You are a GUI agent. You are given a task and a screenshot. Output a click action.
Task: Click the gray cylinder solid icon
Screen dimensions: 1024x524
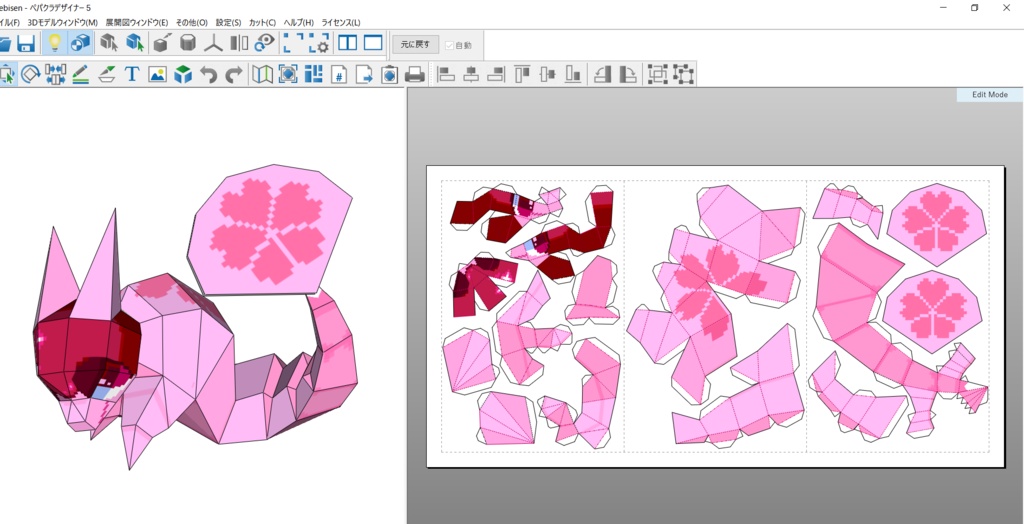tap(188, 44)
